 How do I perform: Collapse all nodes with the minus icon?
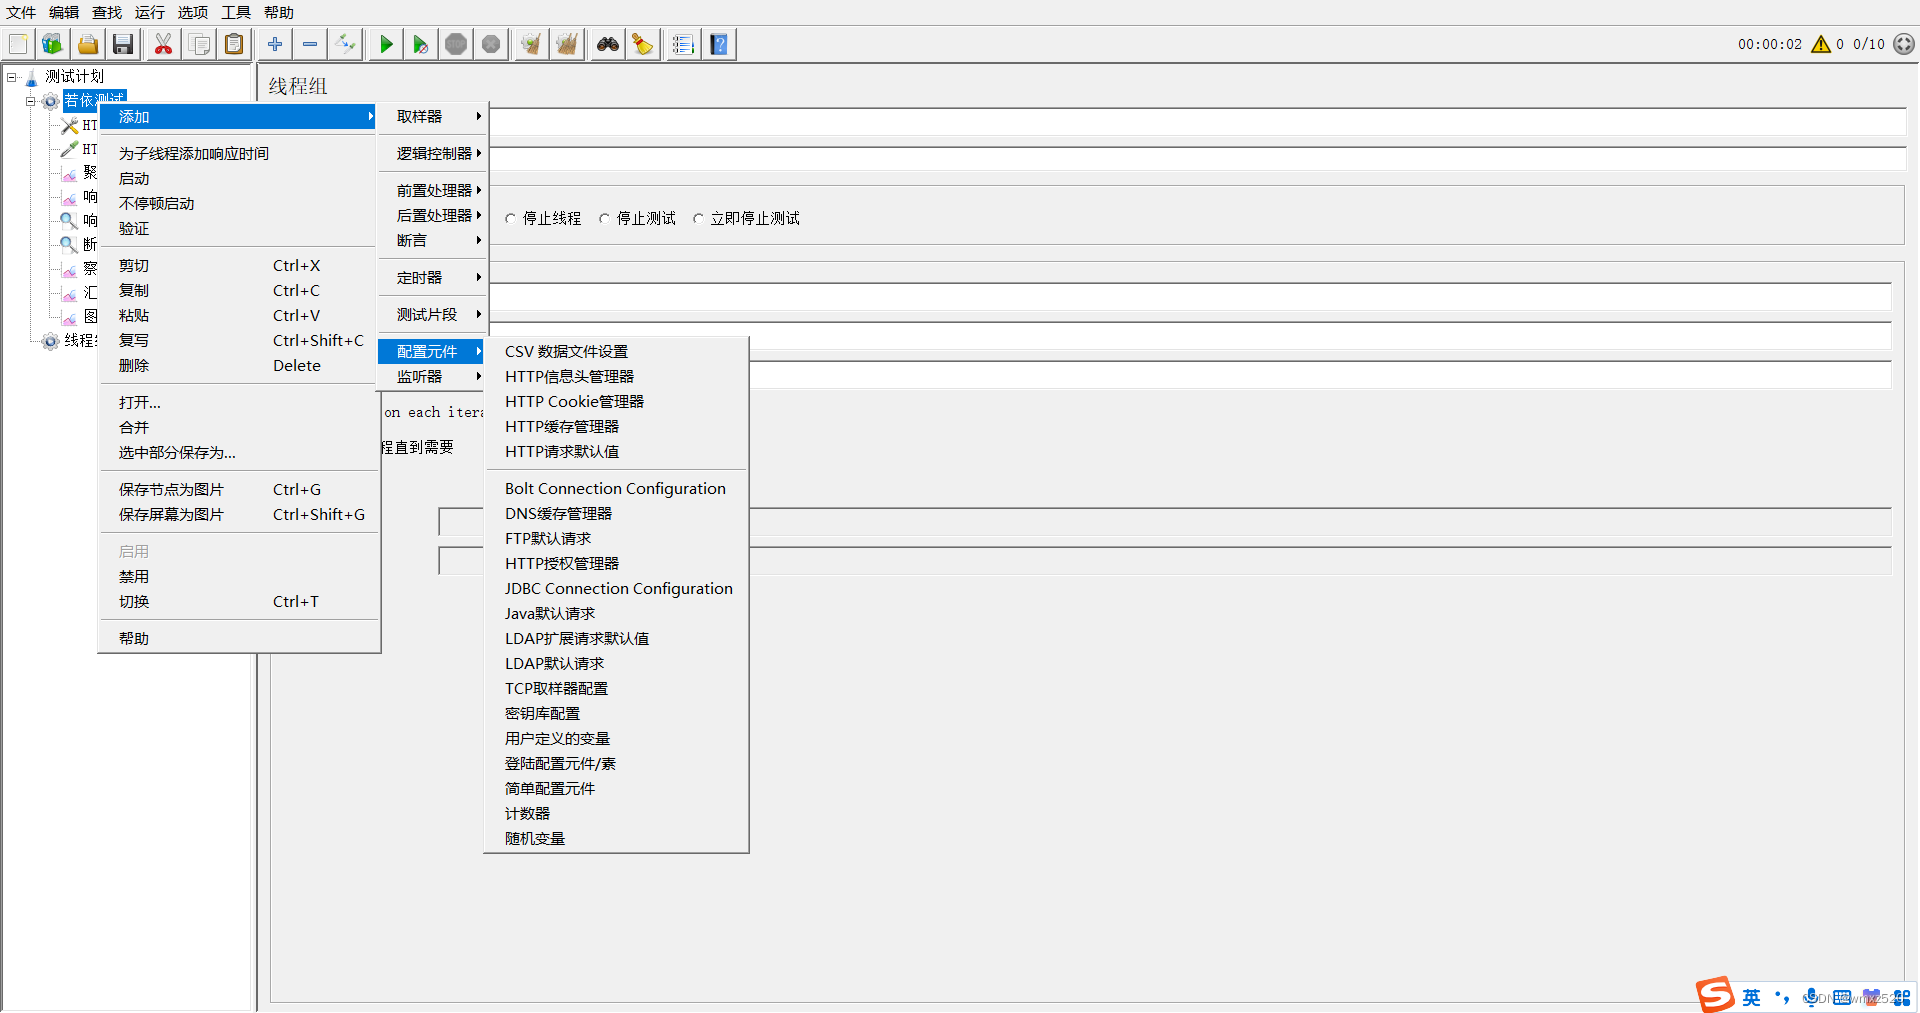click(310, 44)
